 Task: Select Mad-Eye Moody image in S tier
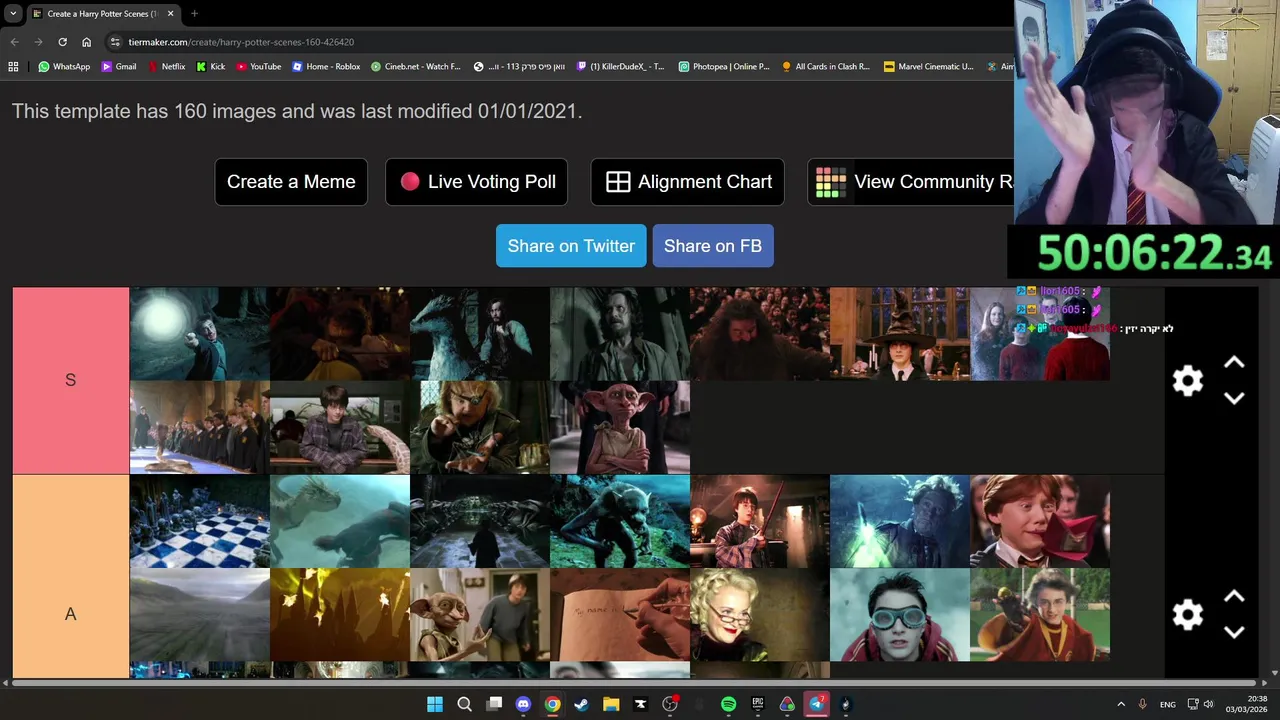(480, 427)
